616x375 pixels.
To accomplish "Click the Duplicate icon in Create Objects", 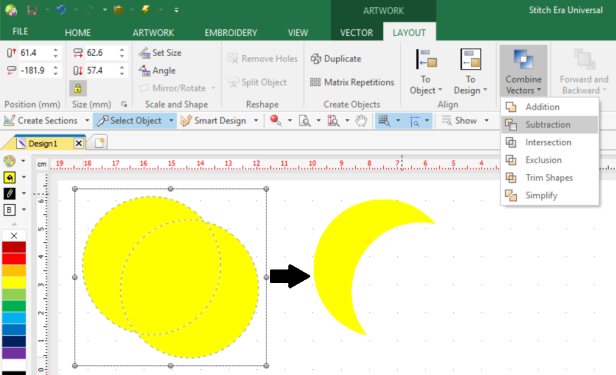I will (316, 59).
